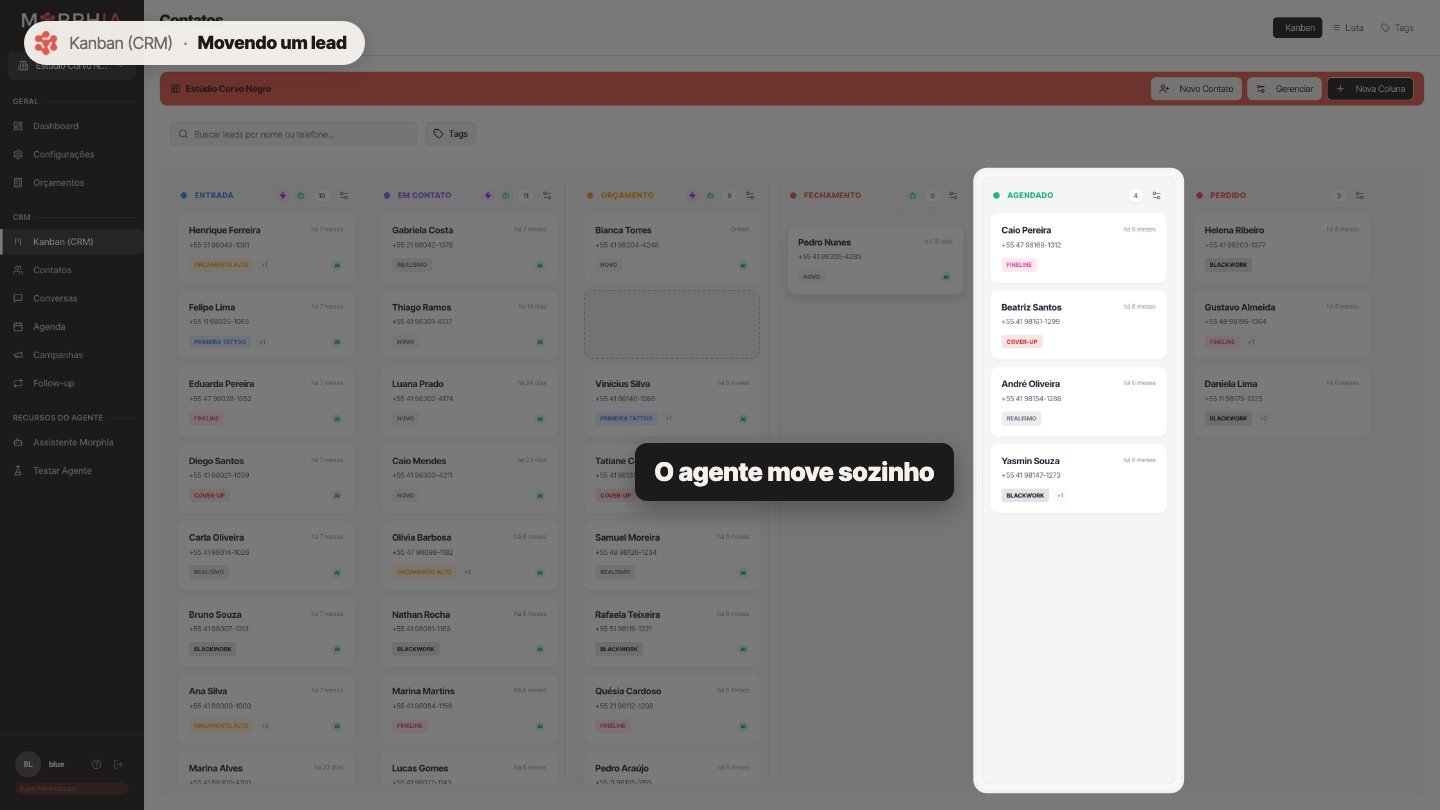The width and height of the screenshot is (1440, 810).
Task: Open Beatriz Santos lead card
Action: point(1079,325)
